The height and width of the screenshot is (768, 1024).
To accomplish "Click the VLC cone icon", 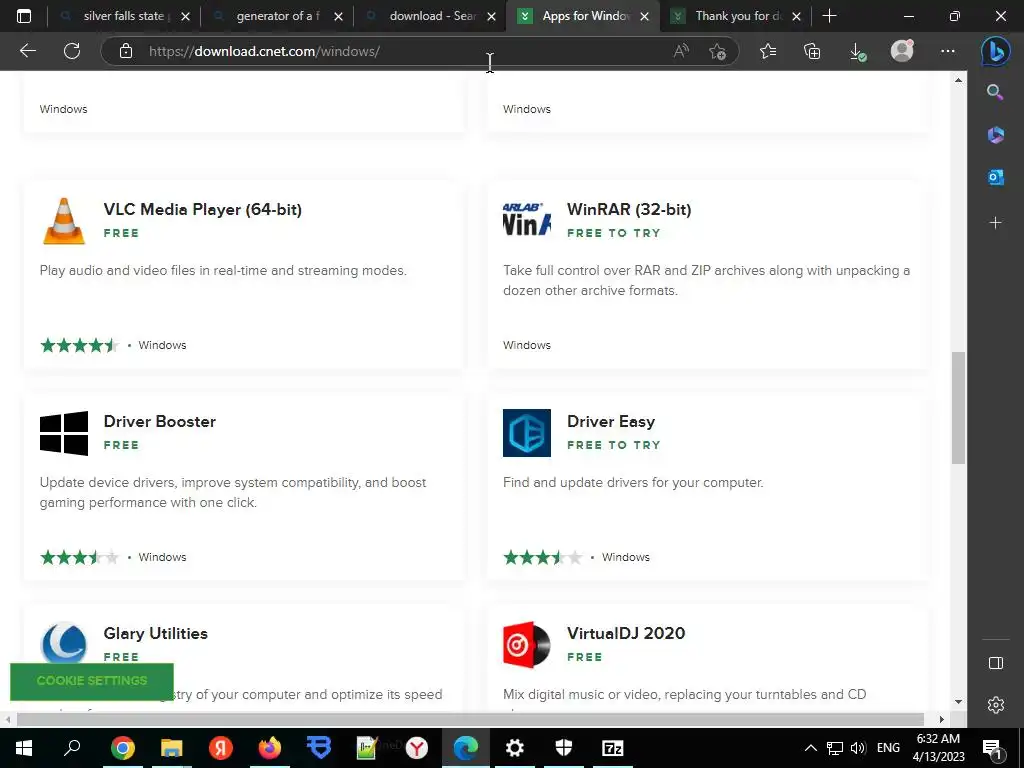I will (x=63, y=221).
